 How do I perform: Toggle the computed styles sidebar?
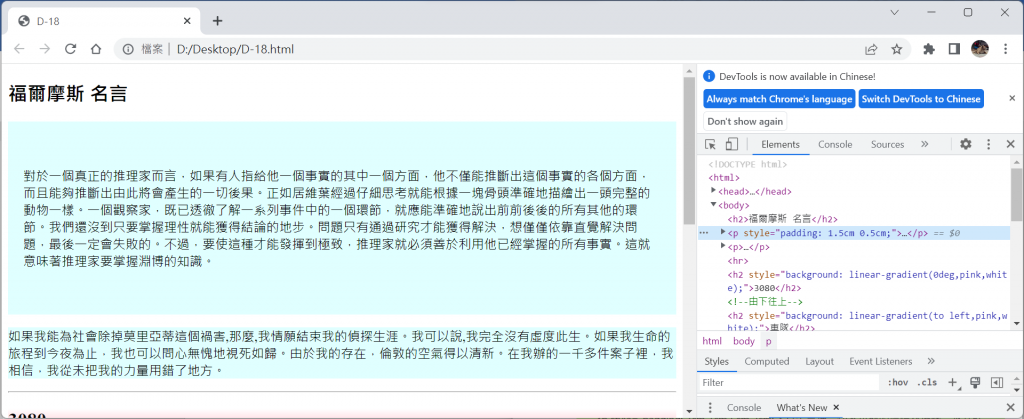[x=997, y=383]
